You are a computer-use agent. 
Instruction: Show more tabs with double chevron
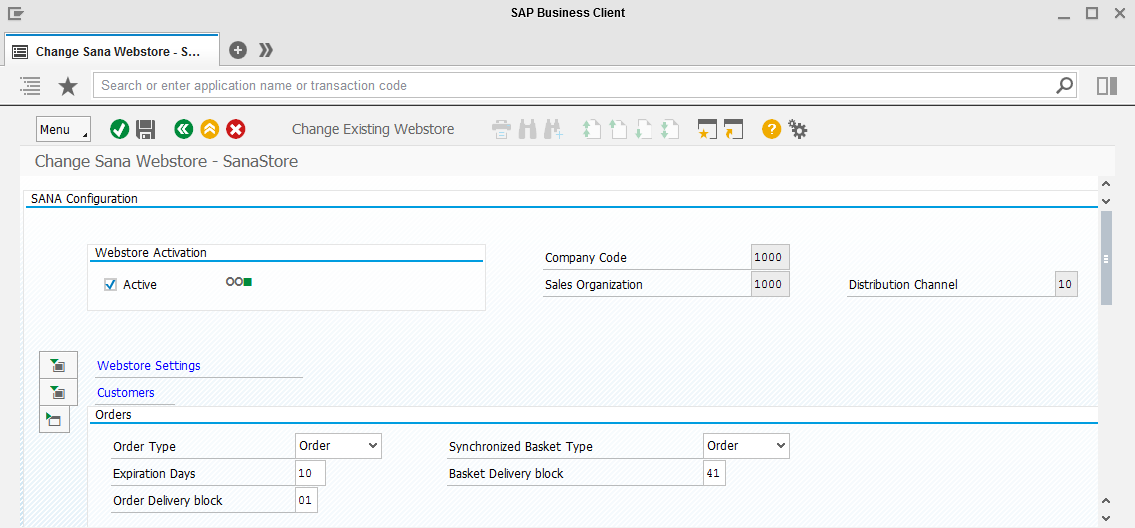pyautogui.click(x=266, y=50)
